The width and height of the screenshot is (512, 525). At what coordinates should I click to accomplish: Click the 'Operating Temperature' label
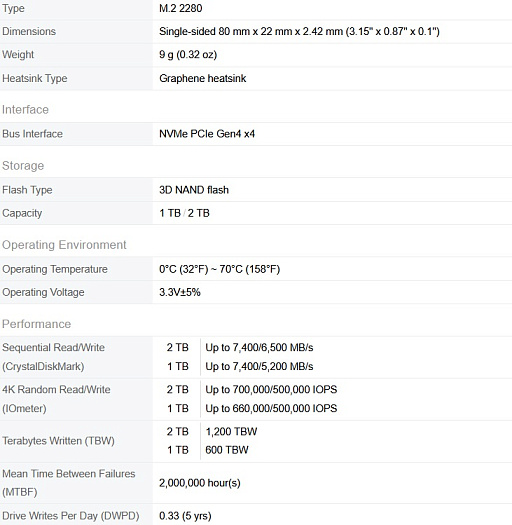[55, 269]
